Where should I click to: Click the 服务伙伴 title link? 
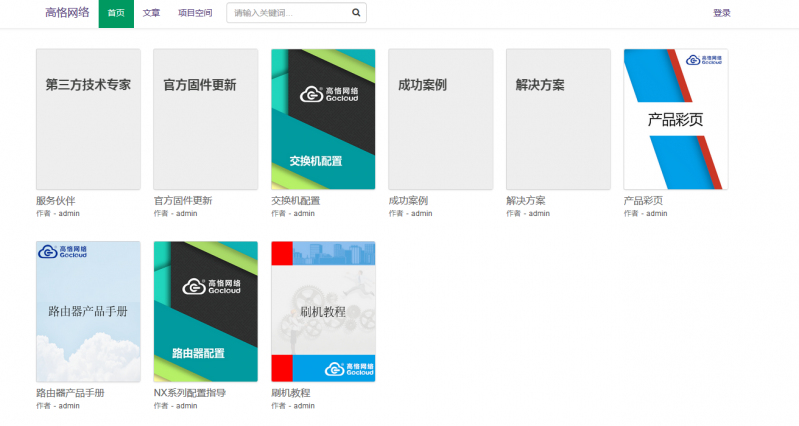[56, 200]
